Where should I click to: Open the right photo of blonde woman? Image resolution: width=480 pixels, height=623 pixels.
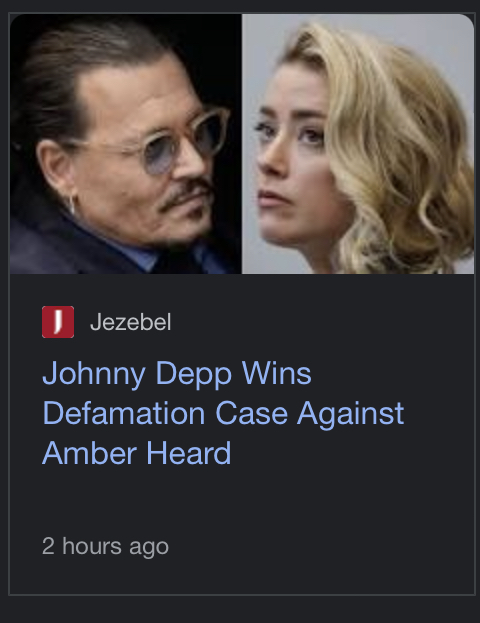click(x=358, y=144)
